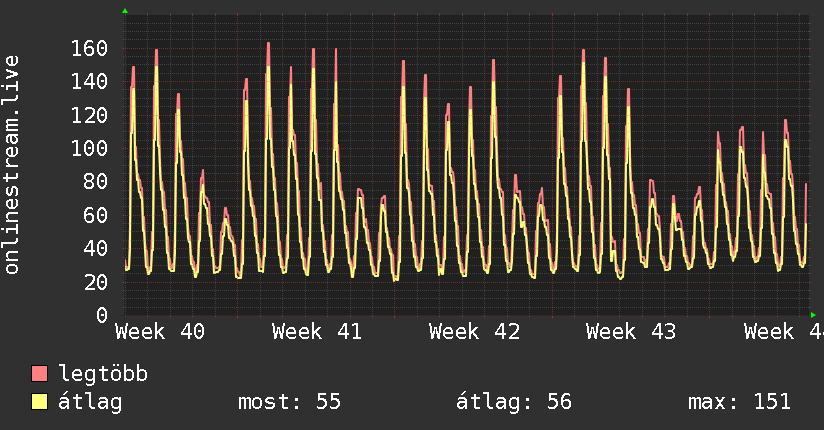Click the 140 y-axis label

pyautogui.click(x=89, y=82)
